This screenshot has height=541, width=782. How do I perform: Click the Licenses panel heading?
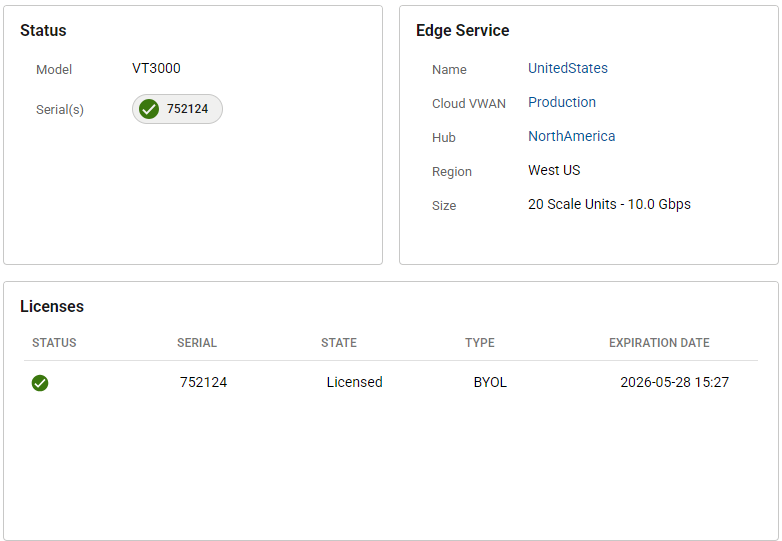[52, 306]
